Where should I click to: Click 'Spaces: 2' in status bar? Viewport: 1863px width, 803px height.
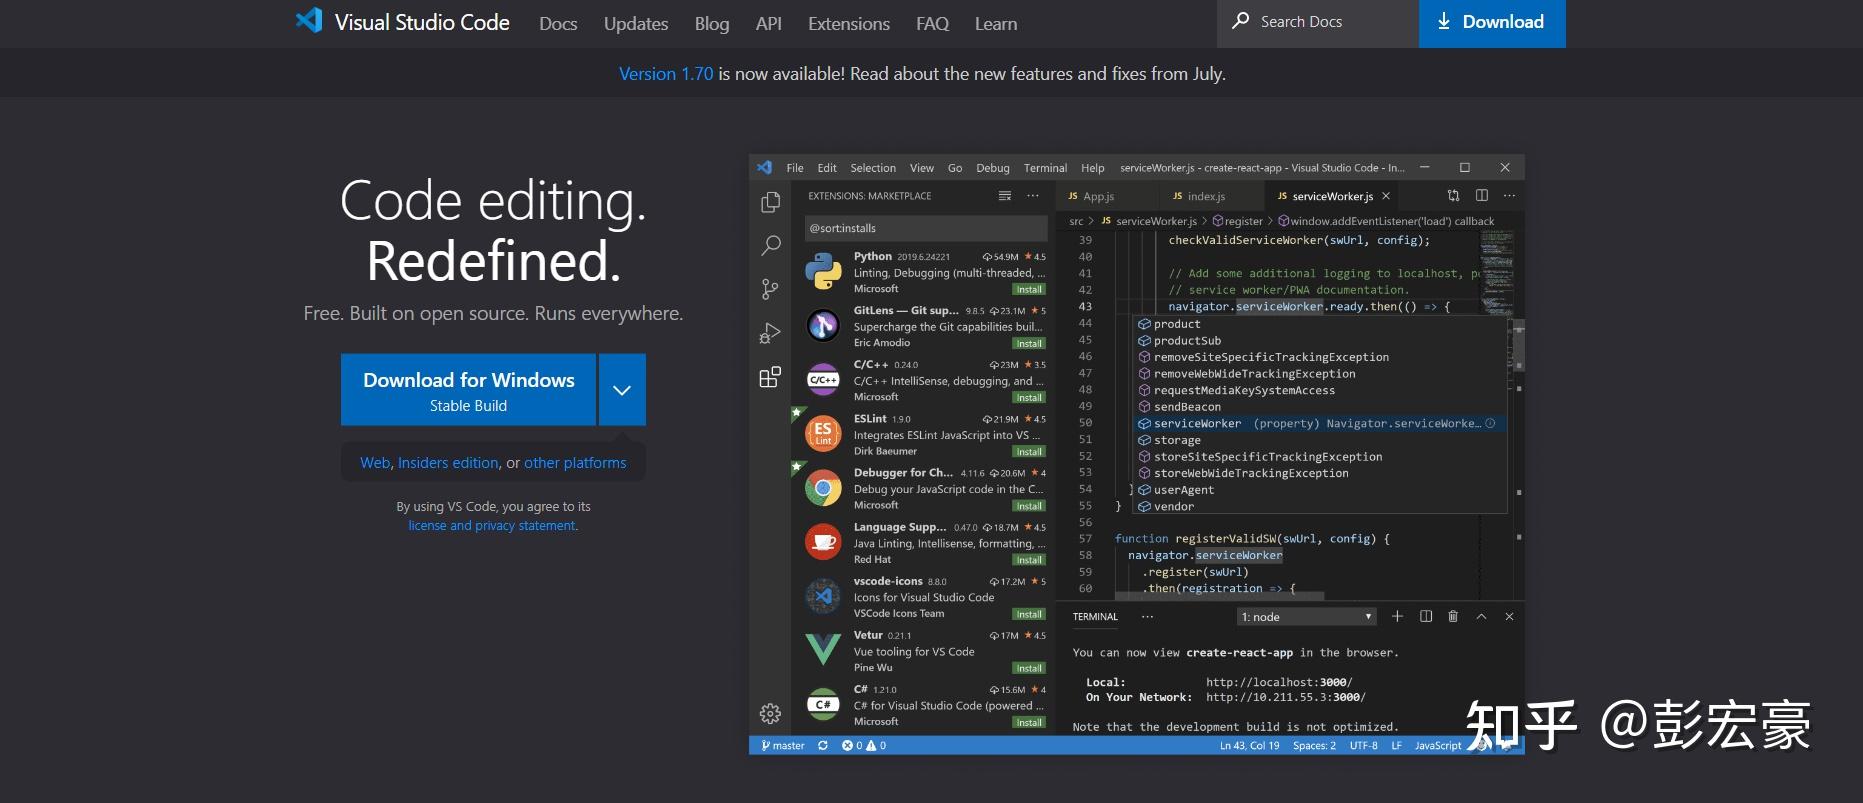(1314, 745)
